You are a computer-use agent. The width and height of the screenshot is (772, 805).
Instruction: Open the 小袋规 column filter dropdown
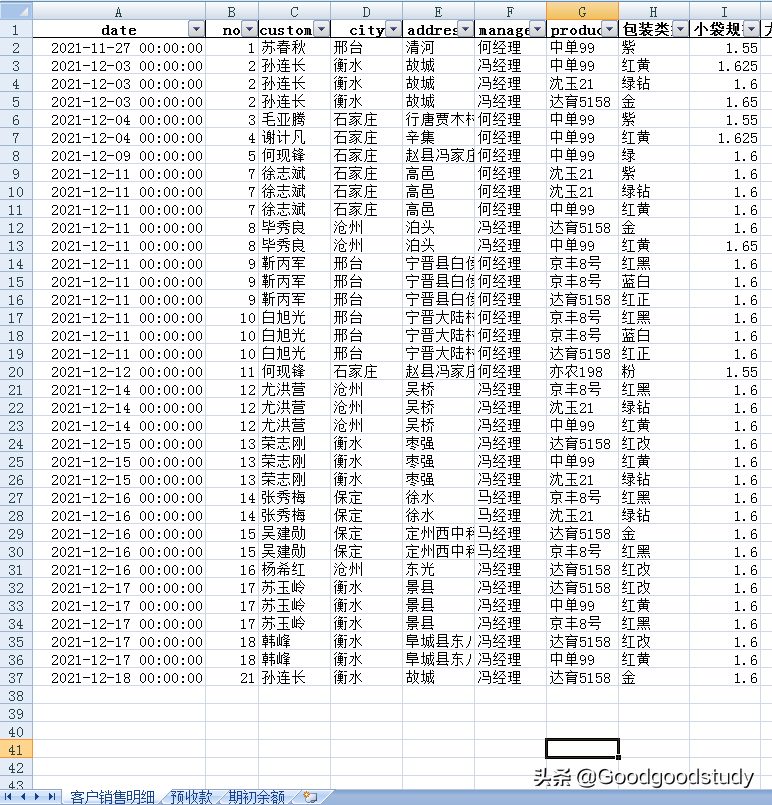(x=752, y=29)
